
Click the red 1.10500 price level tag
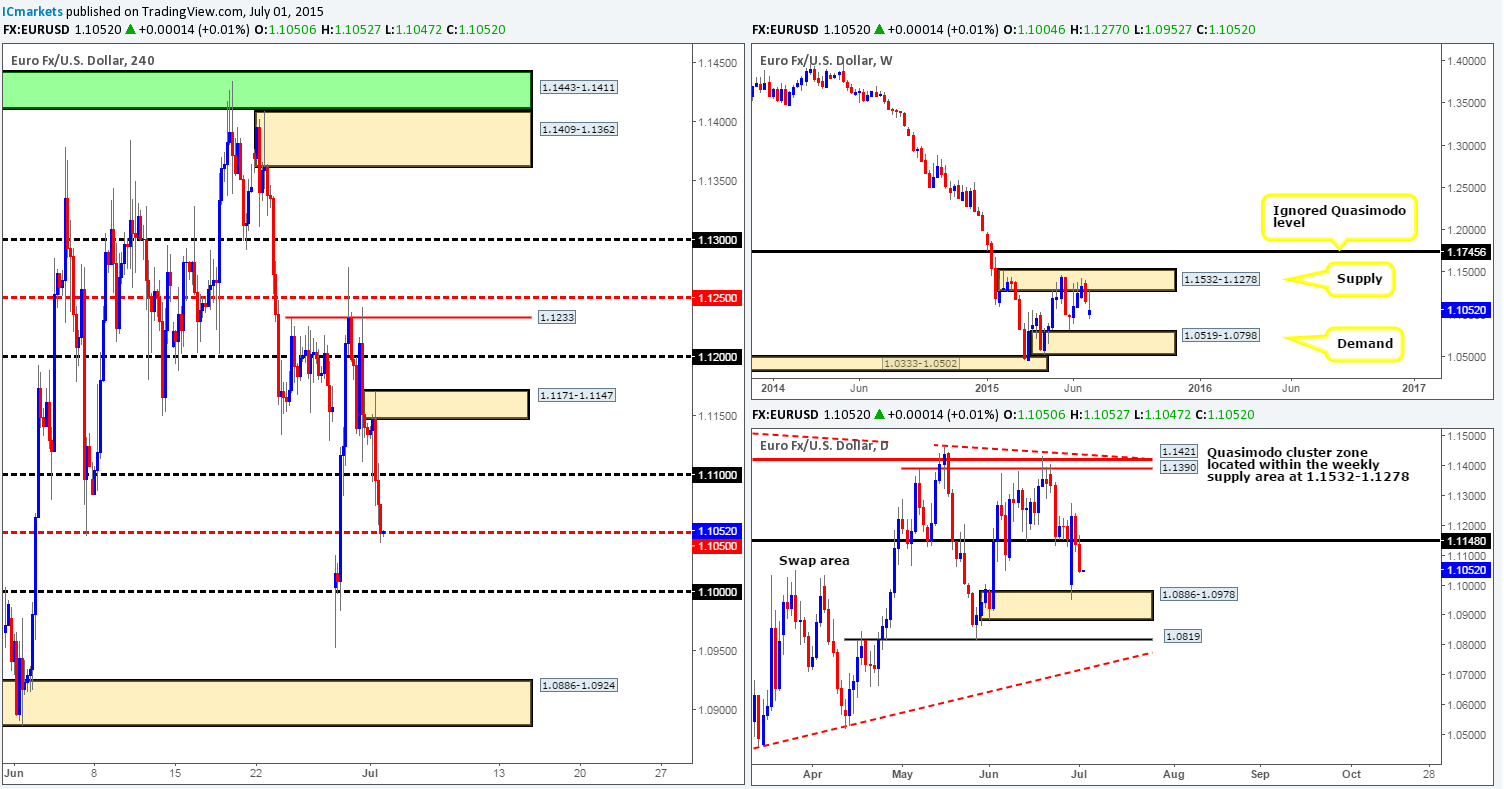[x=717, y=548]
